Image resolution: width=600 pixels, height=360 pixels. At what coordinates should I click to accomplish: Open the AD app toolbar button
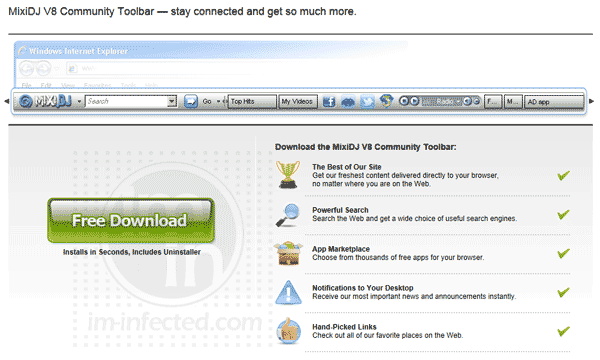pos(554,102)
